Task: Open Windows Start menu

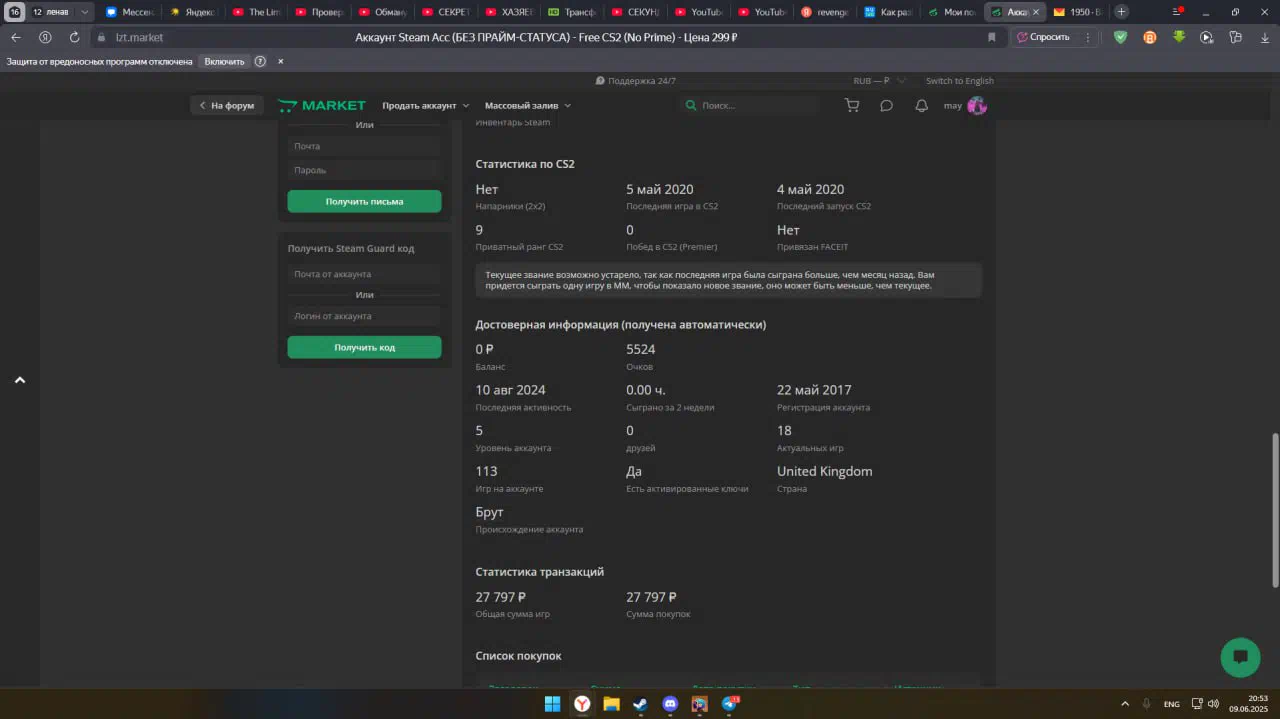Action: tap(552, 704)
